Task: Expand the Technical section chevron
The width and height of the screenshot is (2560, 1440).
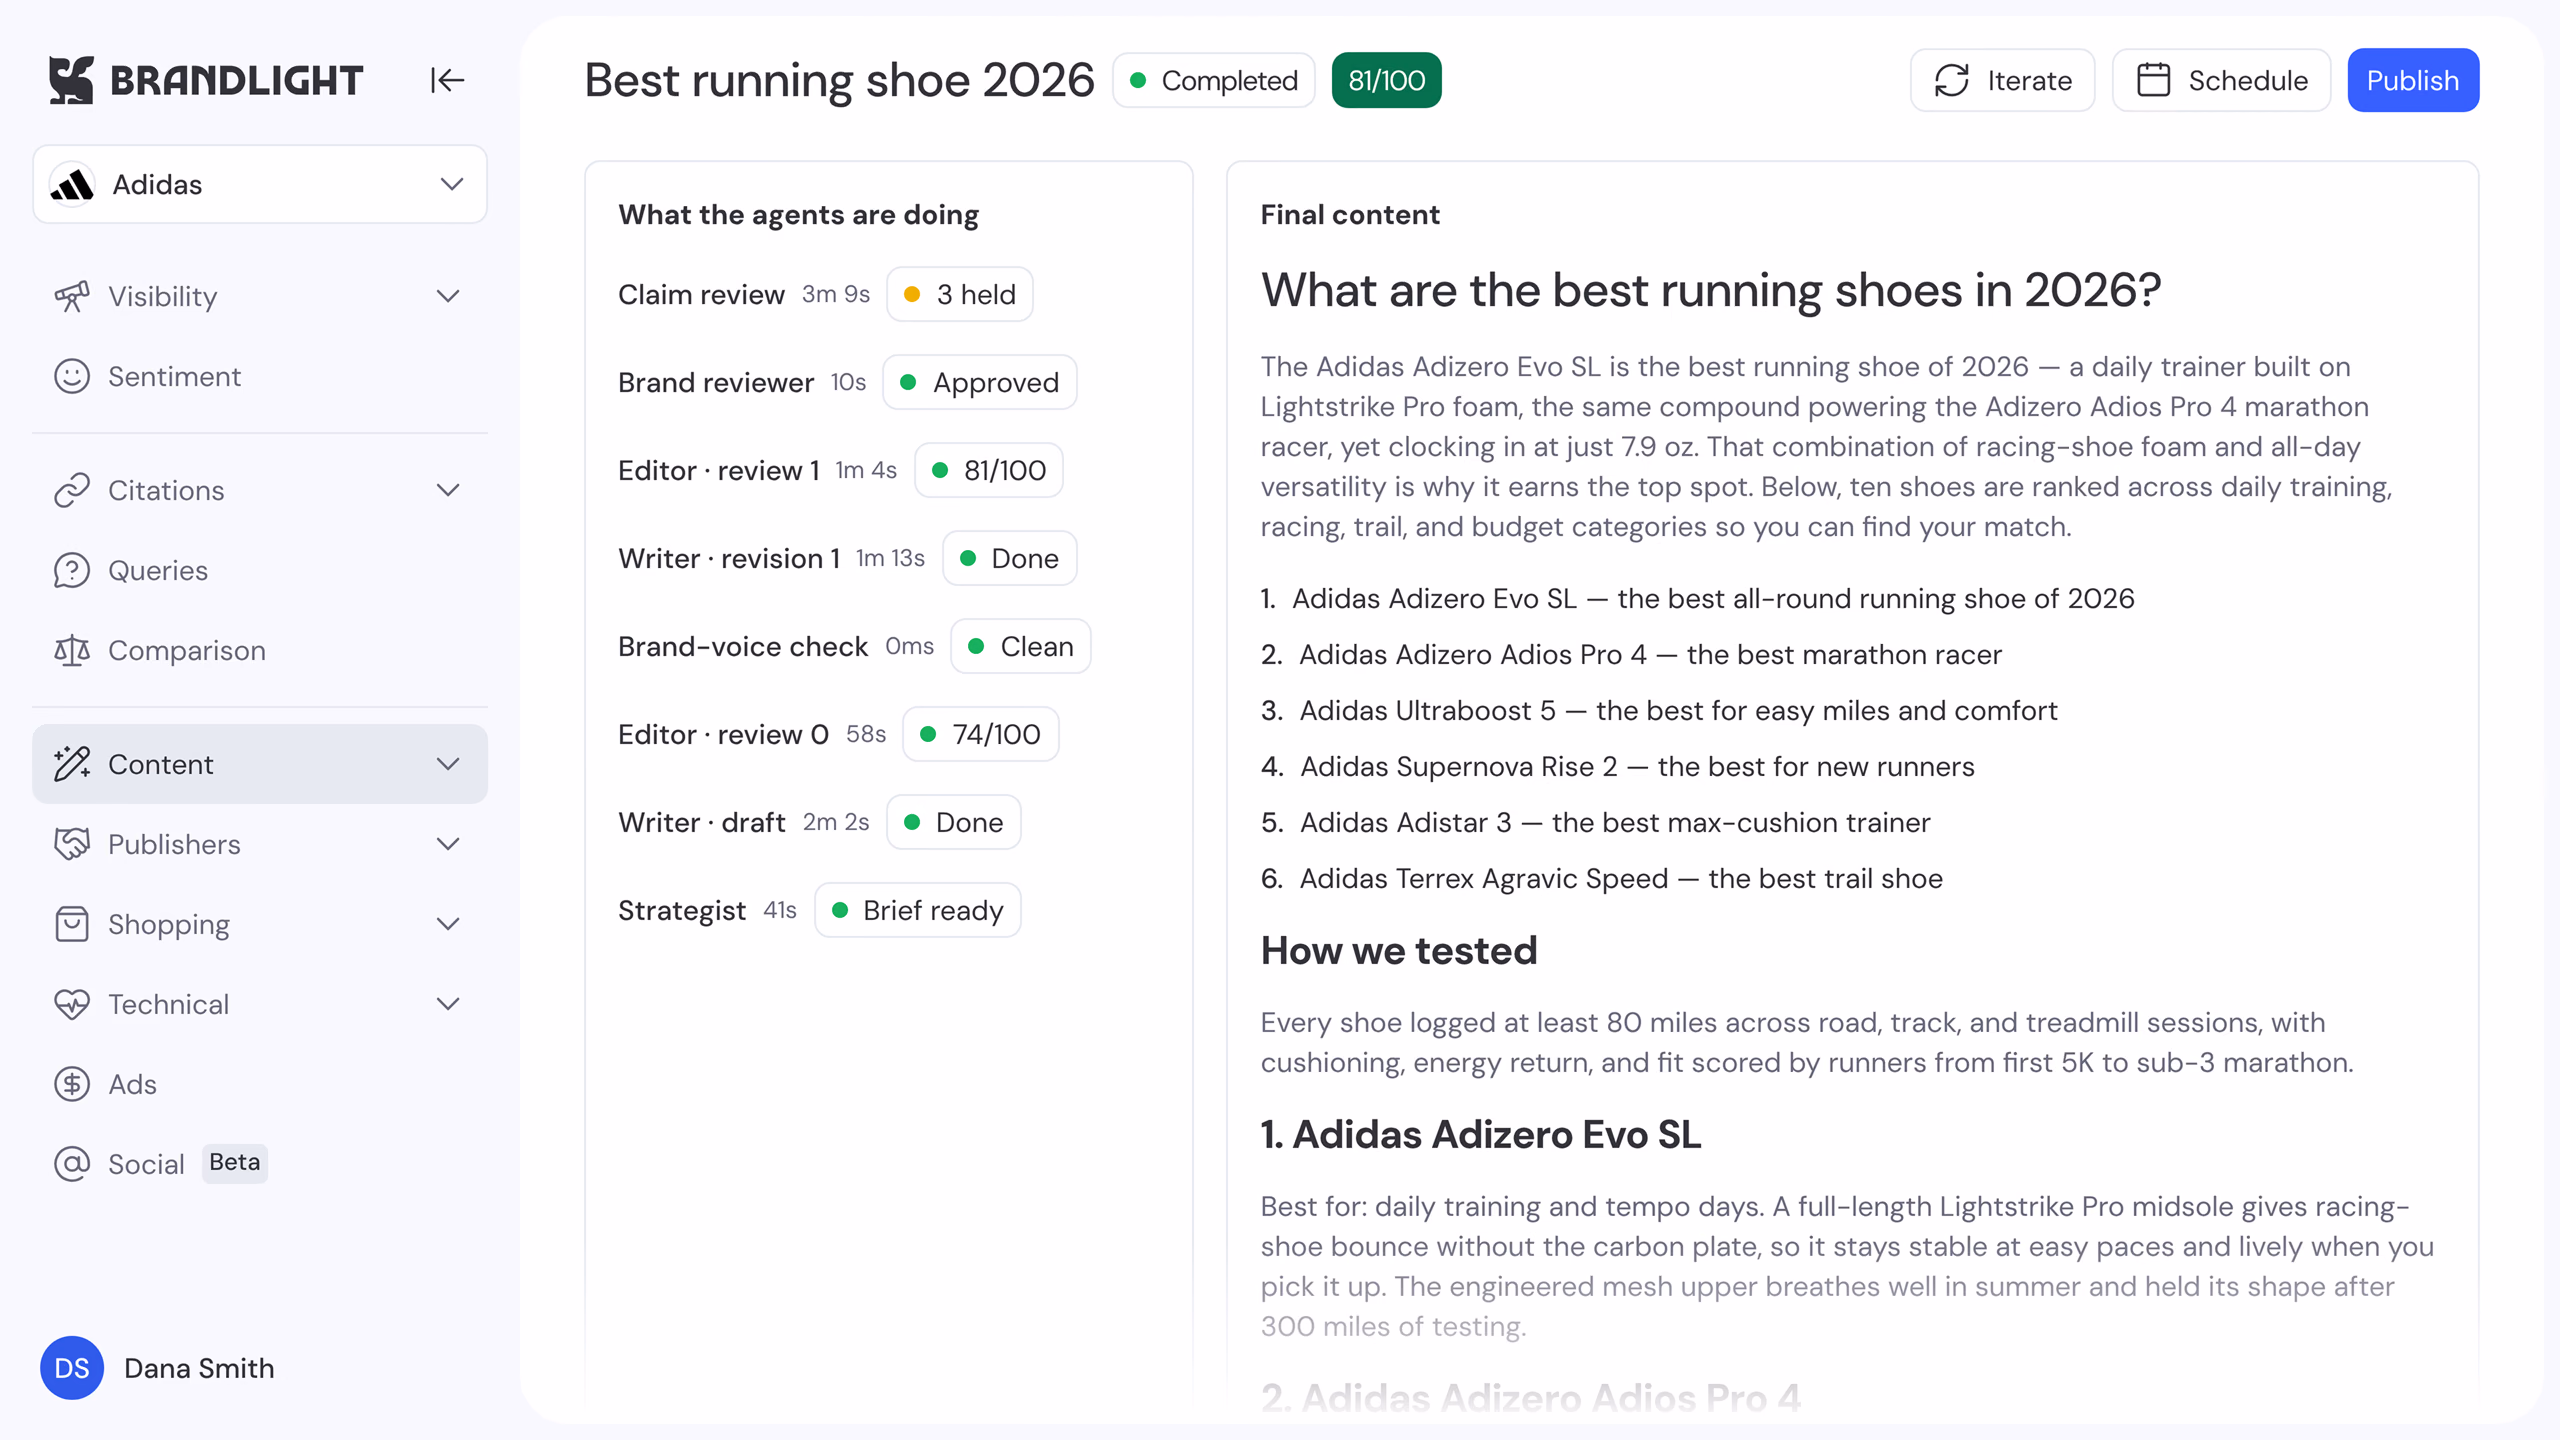Action: (x=449, y=1004)
